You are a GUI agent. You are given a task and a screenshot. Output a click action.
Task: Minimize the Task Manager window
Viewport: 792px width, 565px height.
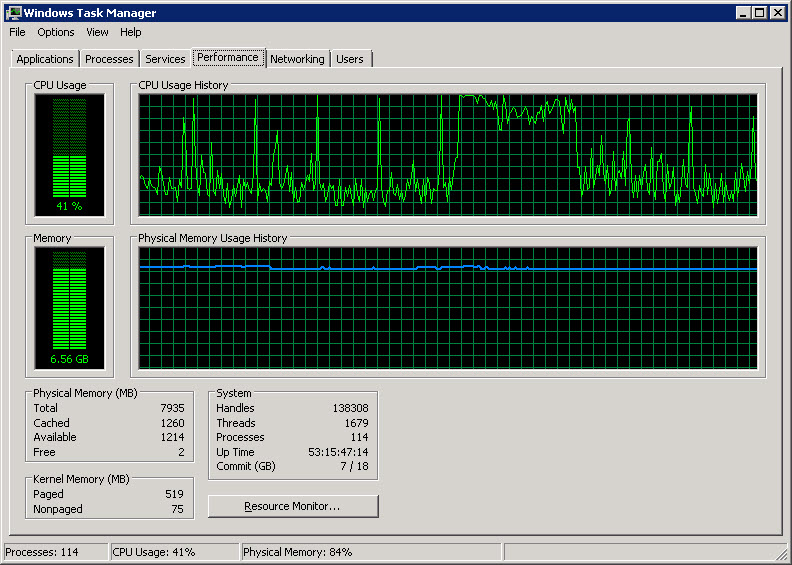742,13
